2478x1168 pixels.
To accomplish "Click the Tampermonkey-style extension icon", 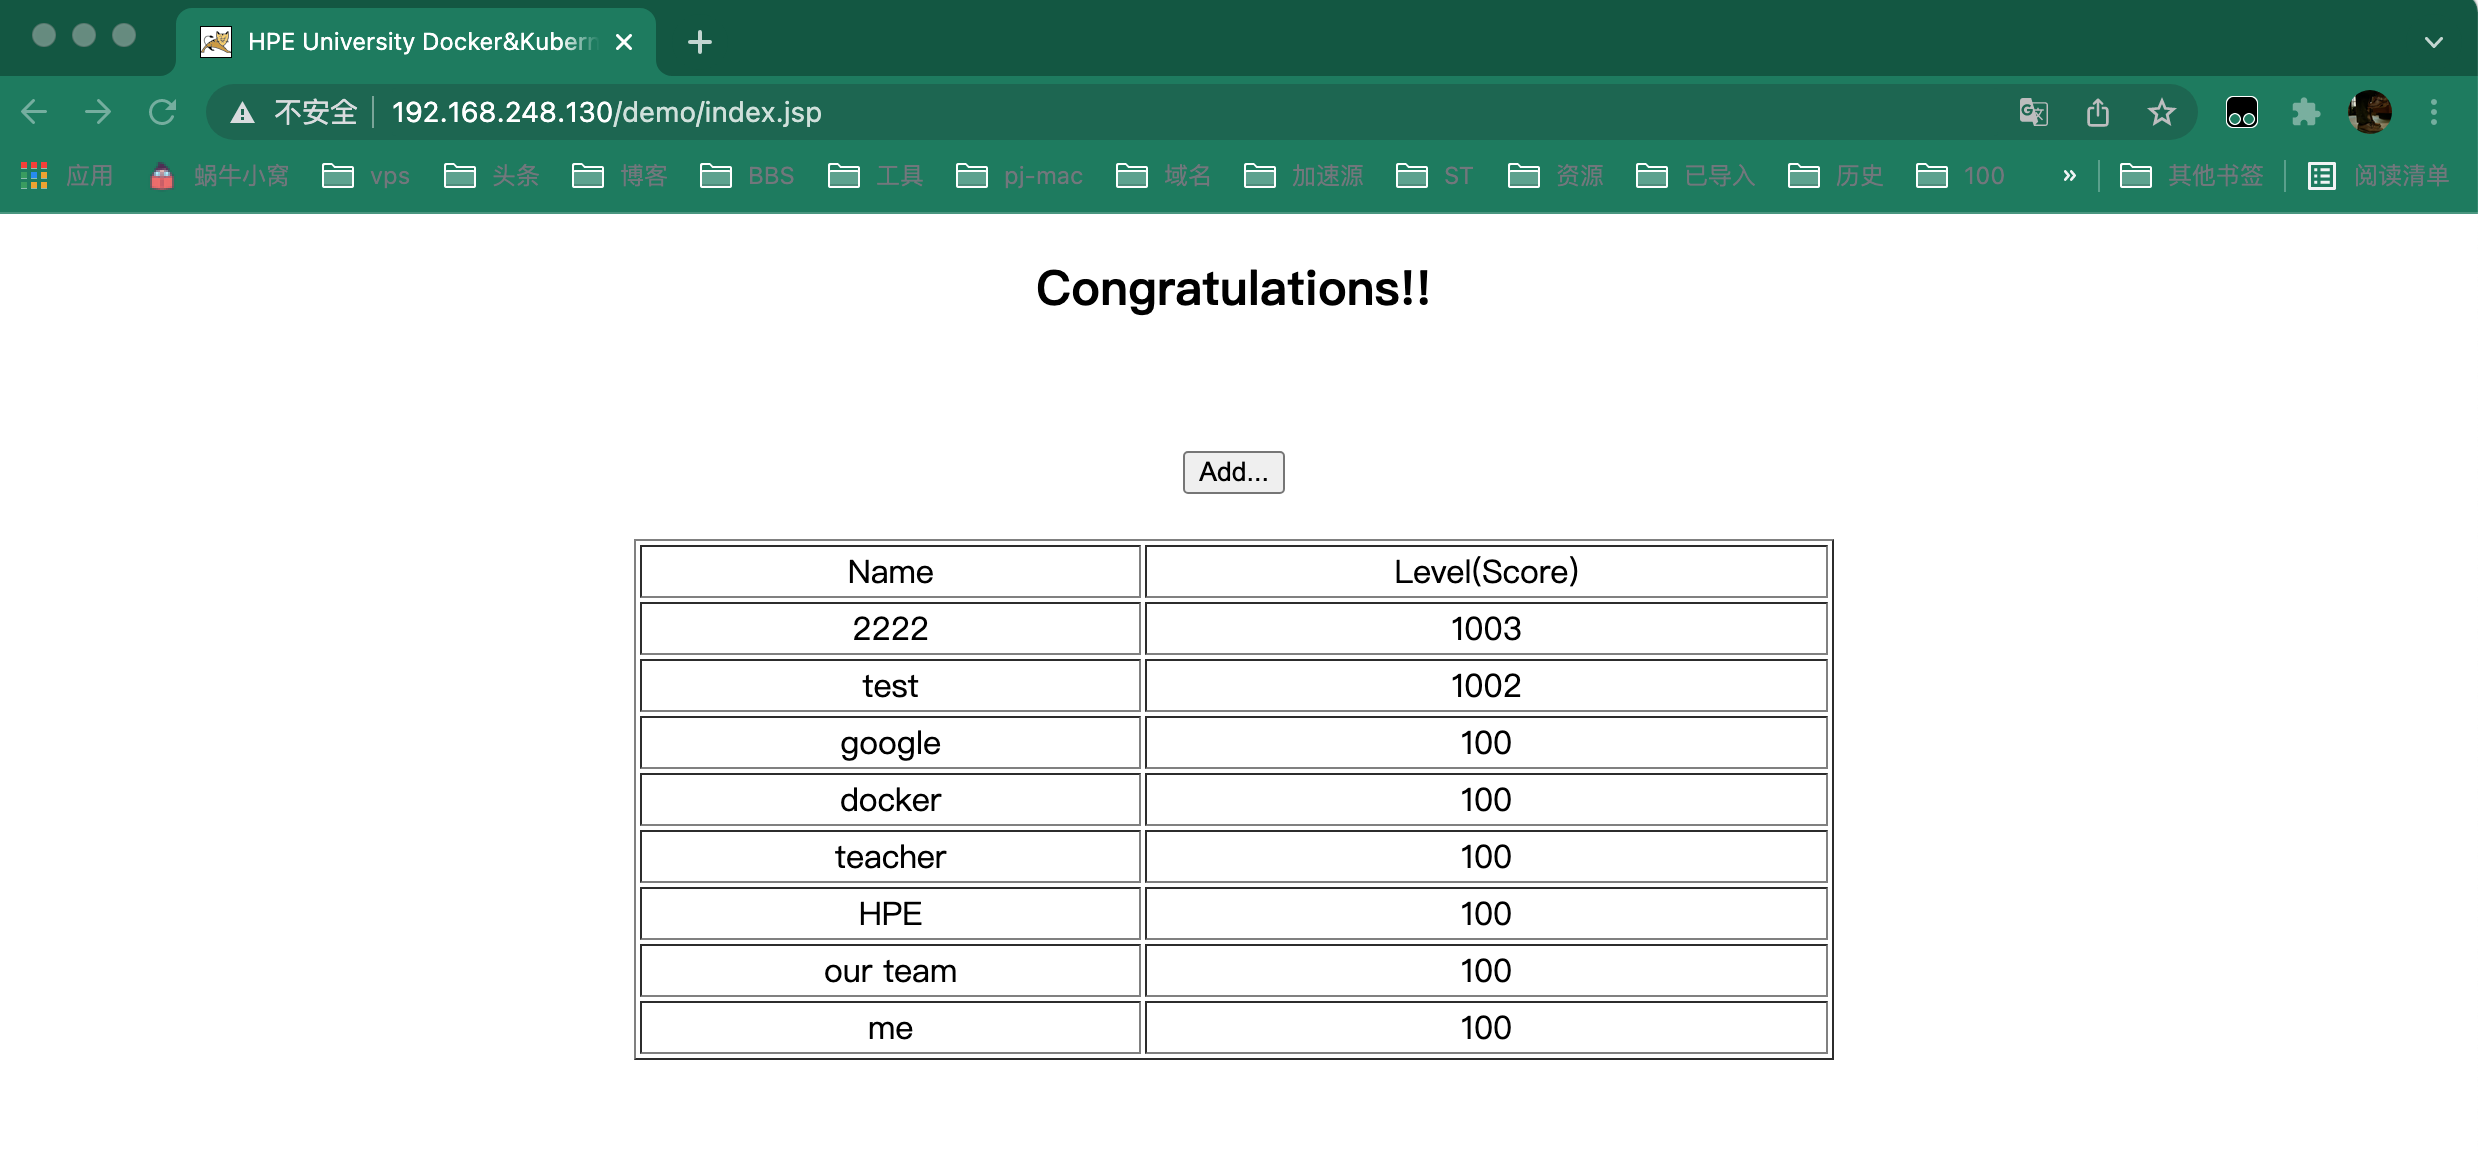I will 2241,112.
